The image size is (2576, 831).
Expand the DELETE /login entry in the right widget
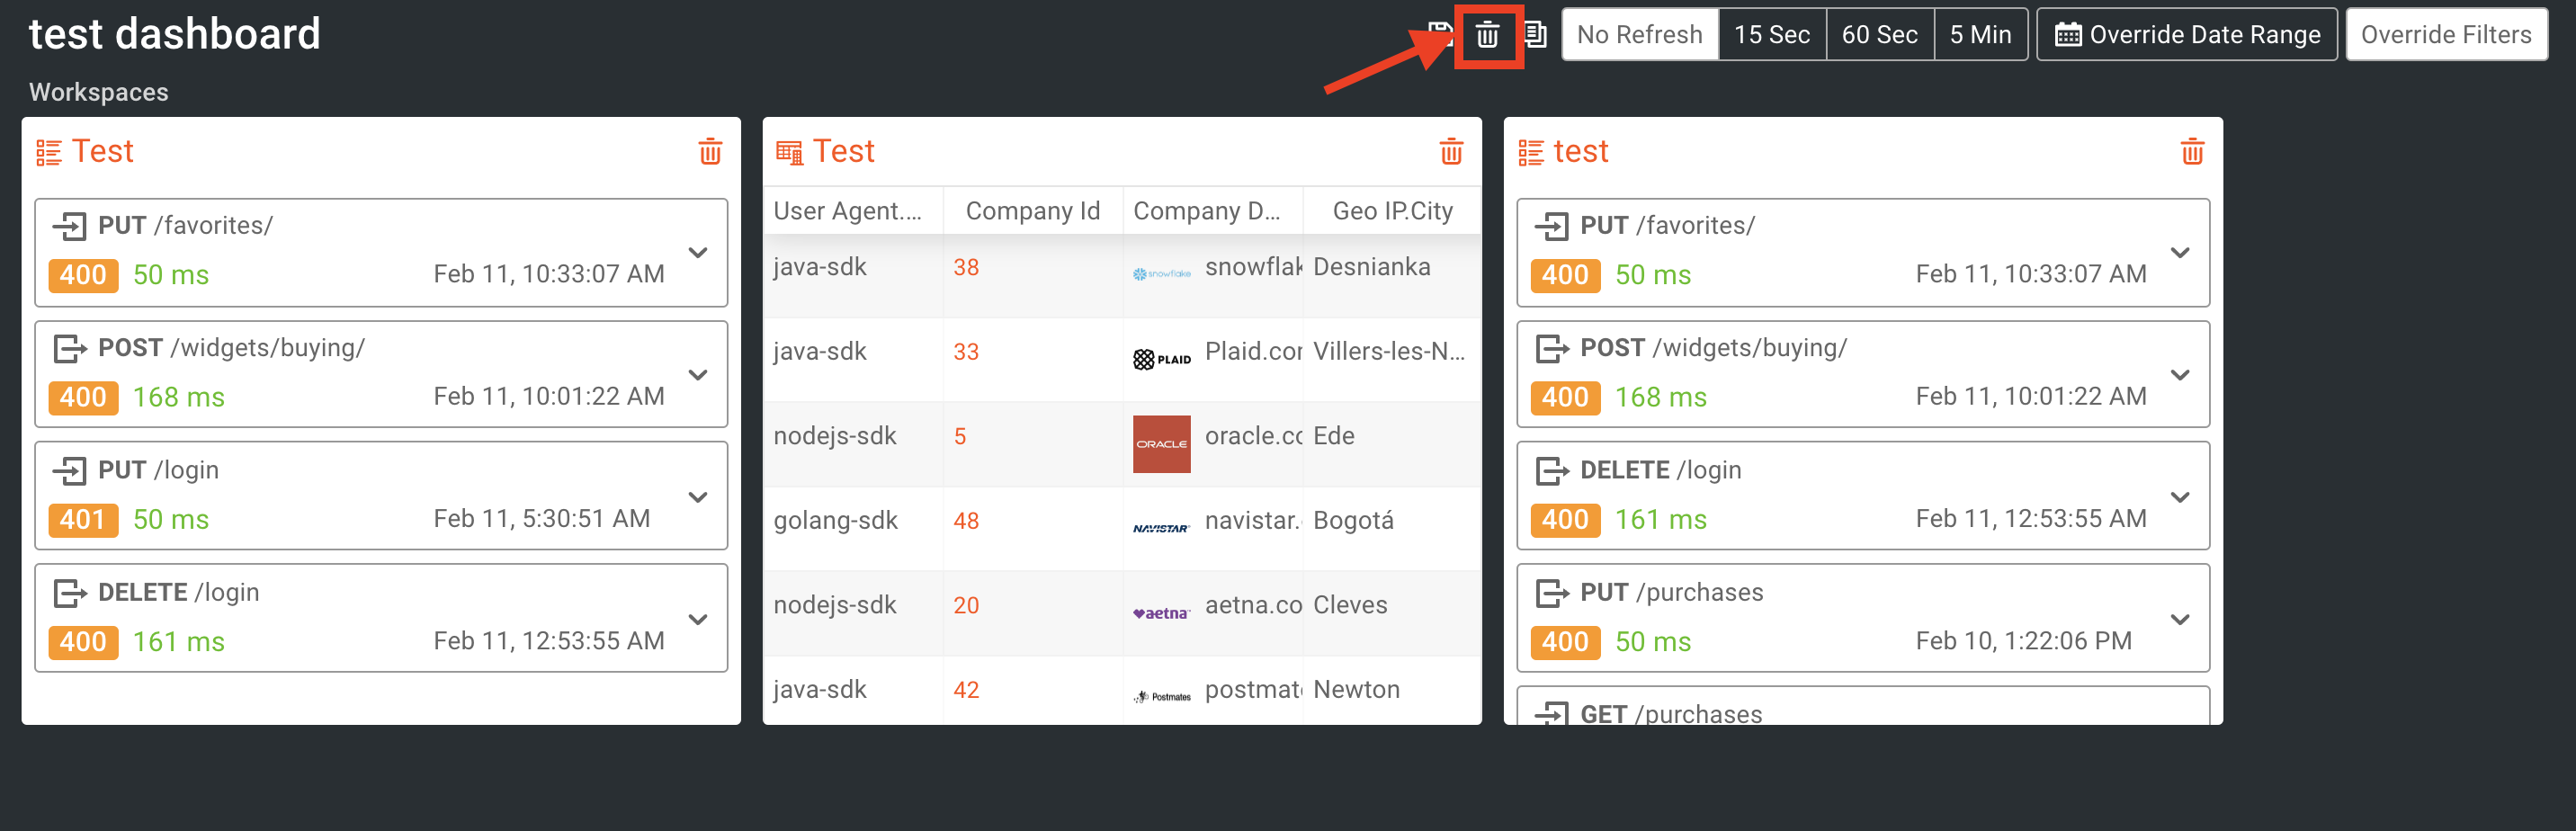coord(2180,496)
